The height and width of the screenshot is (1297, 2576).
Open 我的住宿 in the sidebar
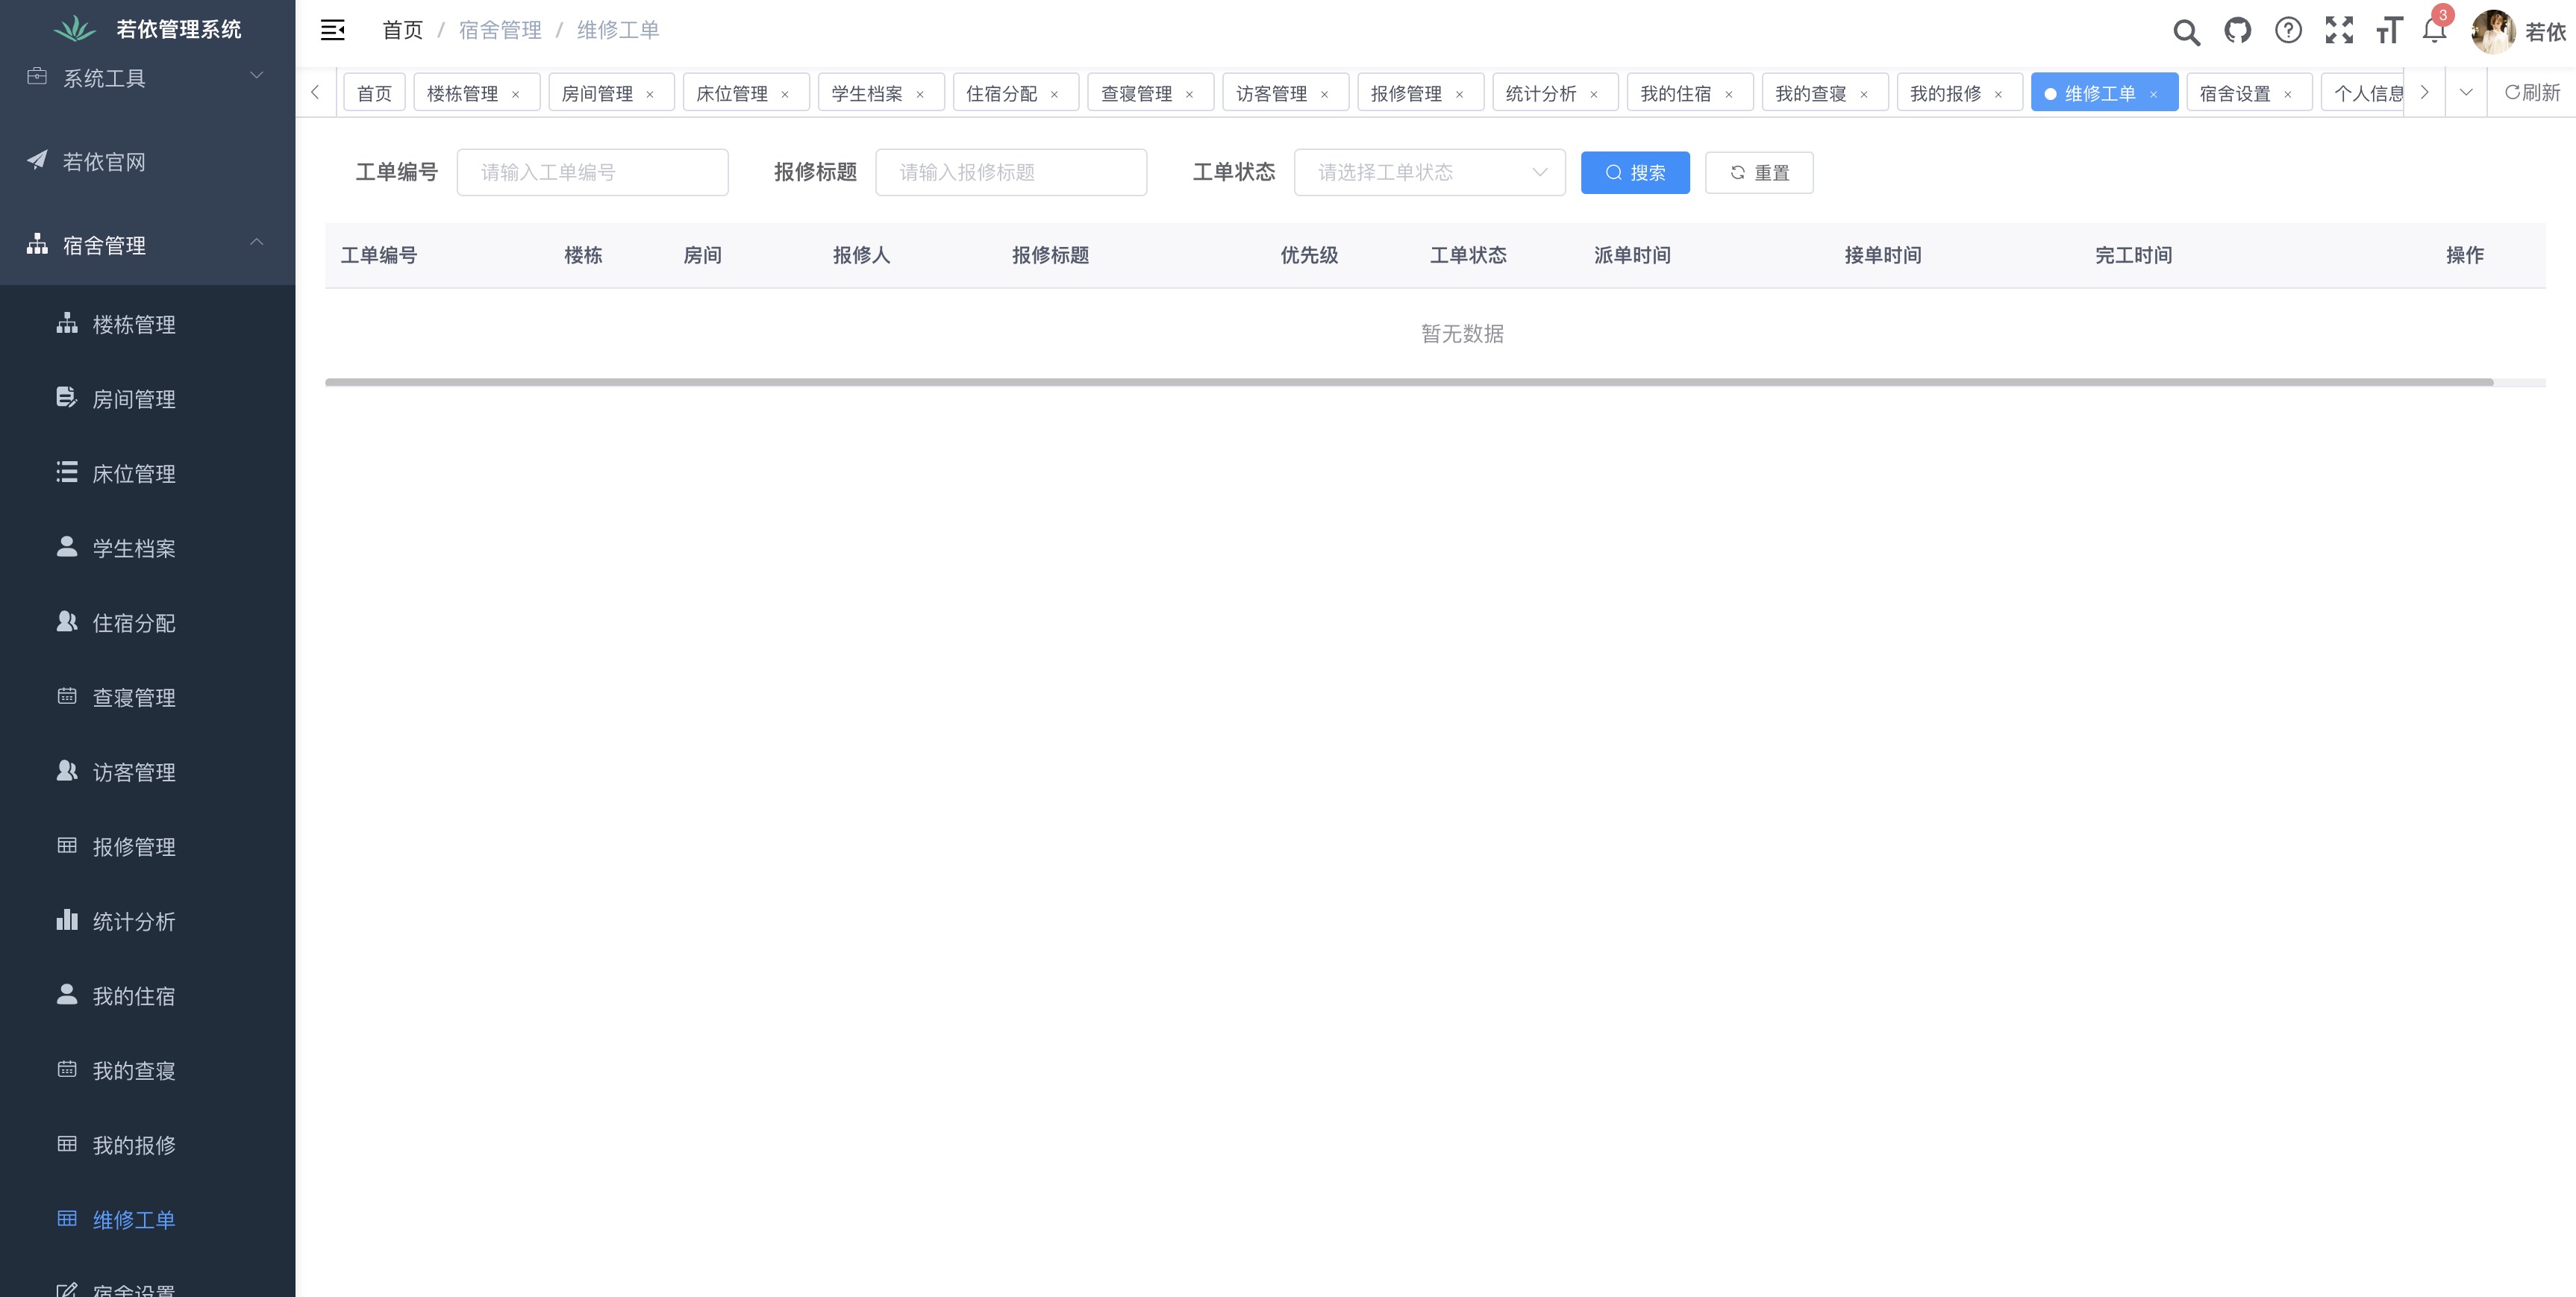pos(148,995)
